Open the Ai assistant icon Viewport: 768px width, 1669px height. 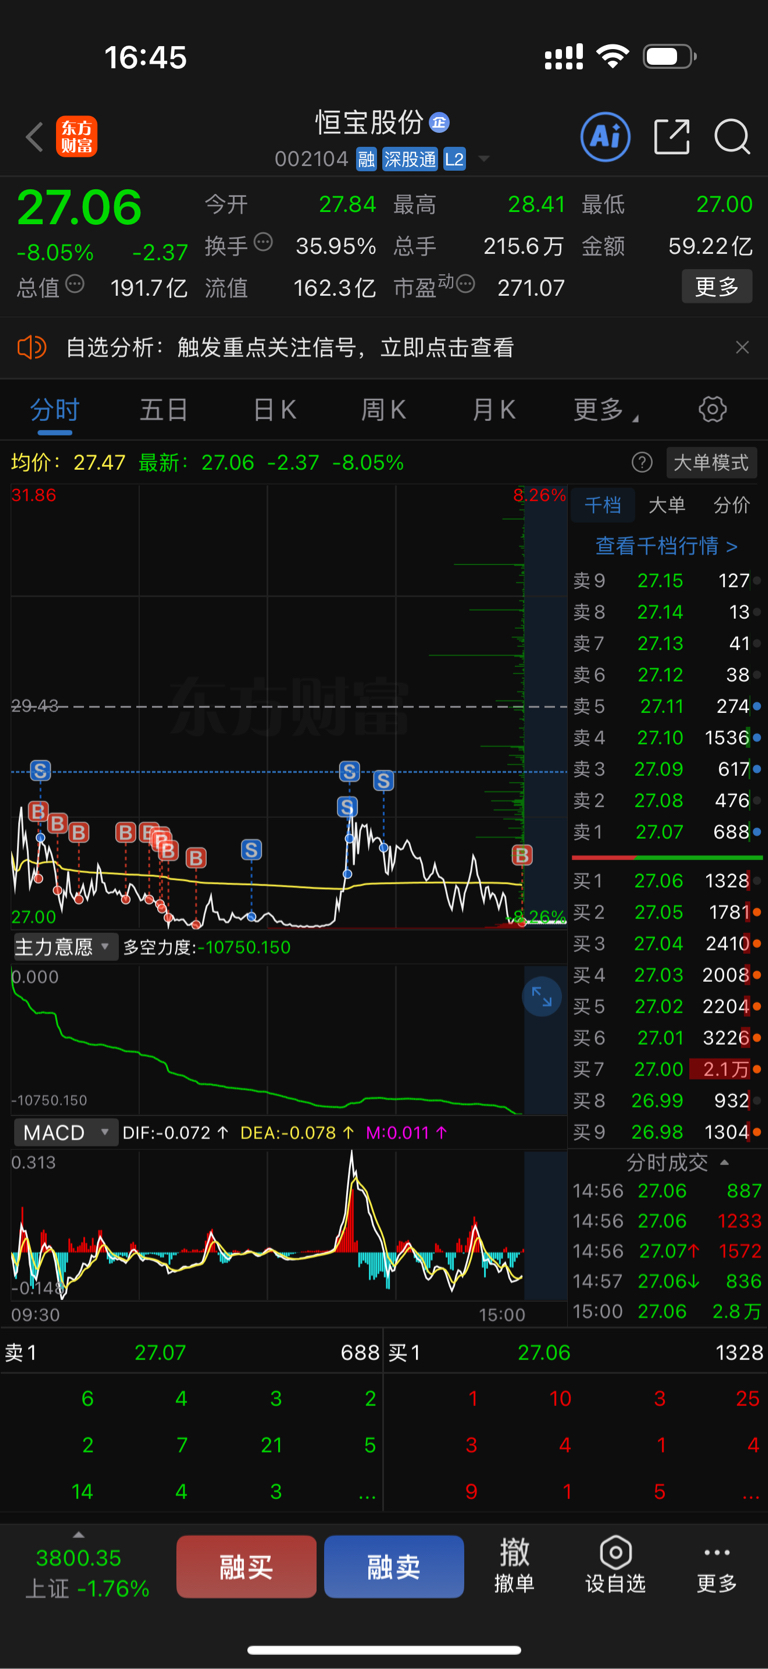pos(605,136)
